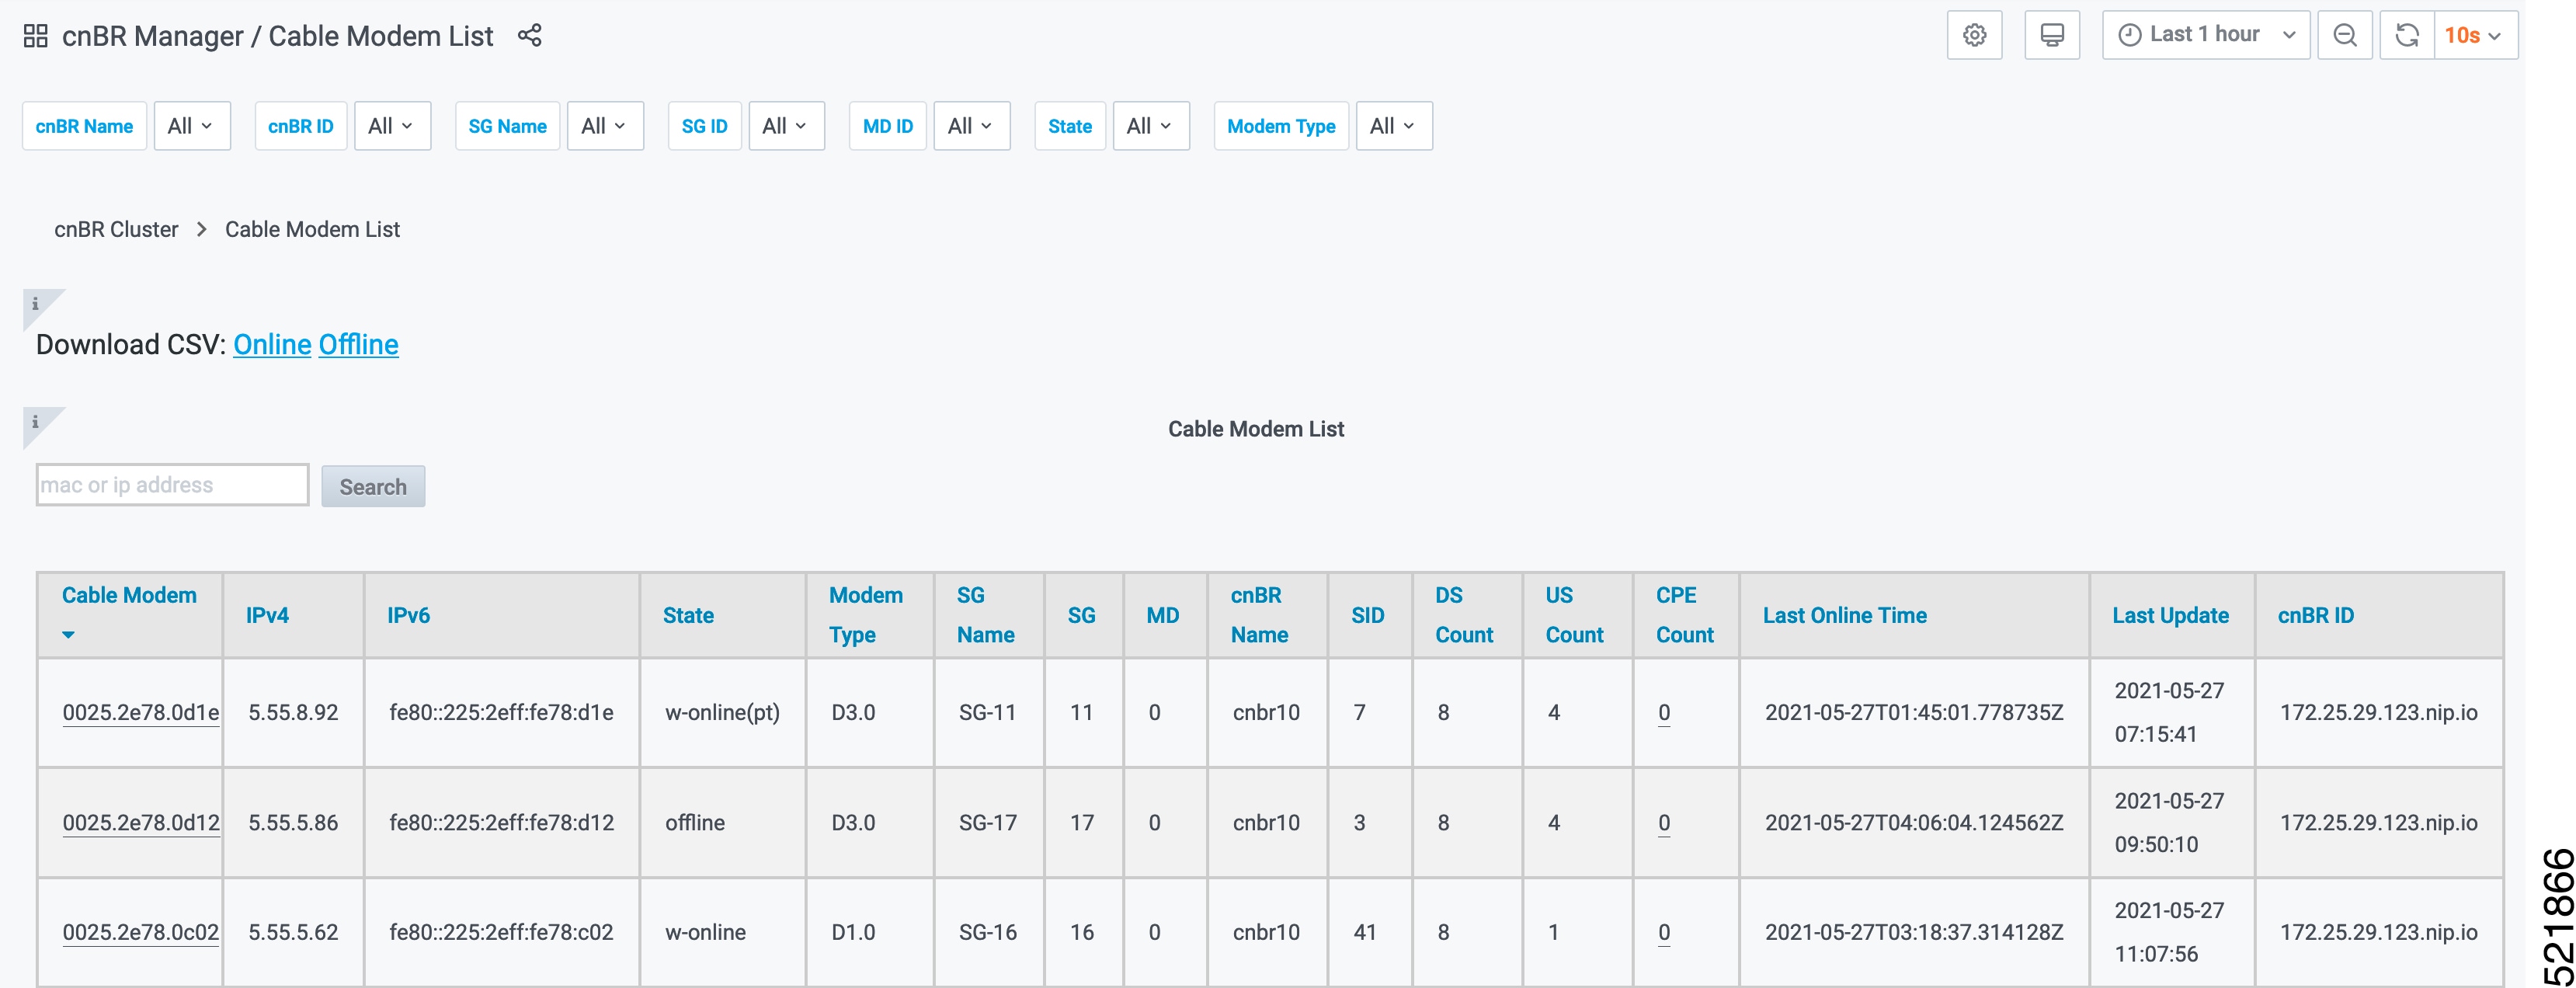2576x988 pixels.
Task: Click the info icon above Download CSV
Action: click(35, 304)
